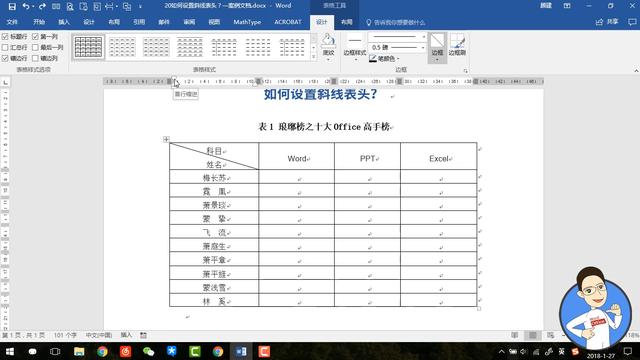Image resolution: width=640 pixels, height=360 pixels.
Task: Click the tab selector at the ruler corner
Action: click(5, 83)
